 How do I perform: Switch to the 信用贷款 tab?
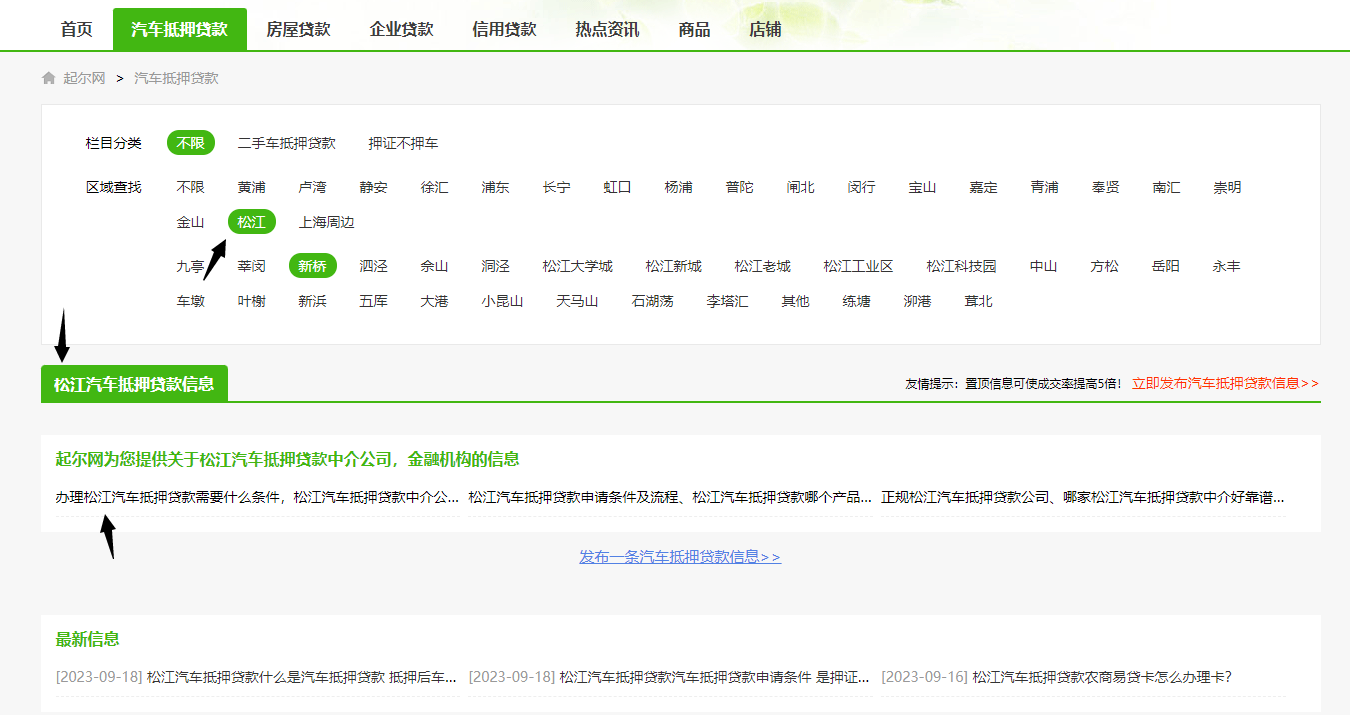tap(505, 30)
